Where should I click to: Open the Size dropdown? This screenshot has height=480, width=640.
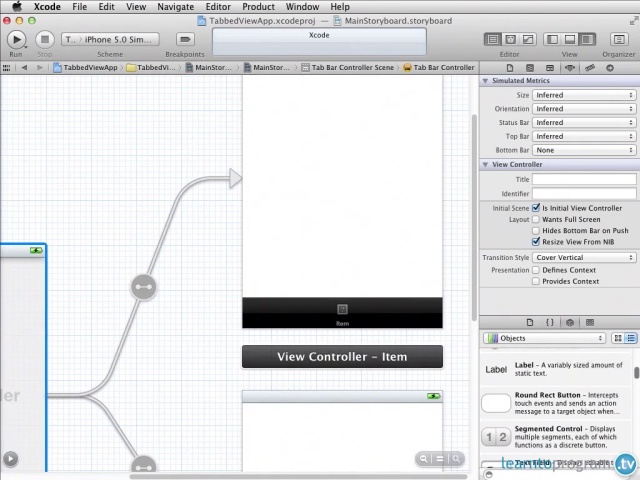584,95
